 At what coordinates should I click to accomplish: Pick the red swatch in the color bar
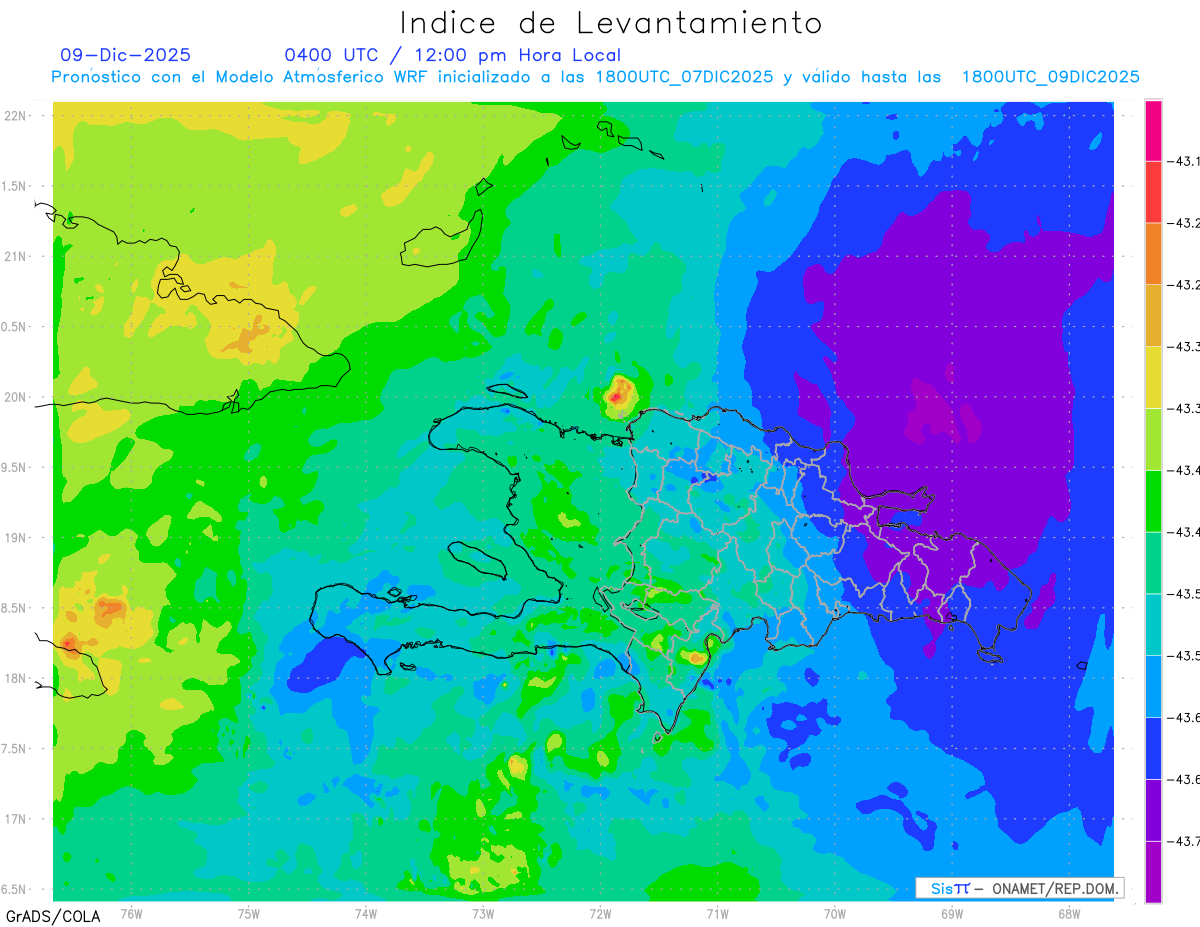pyautogui.click(x=1153, y=192)
